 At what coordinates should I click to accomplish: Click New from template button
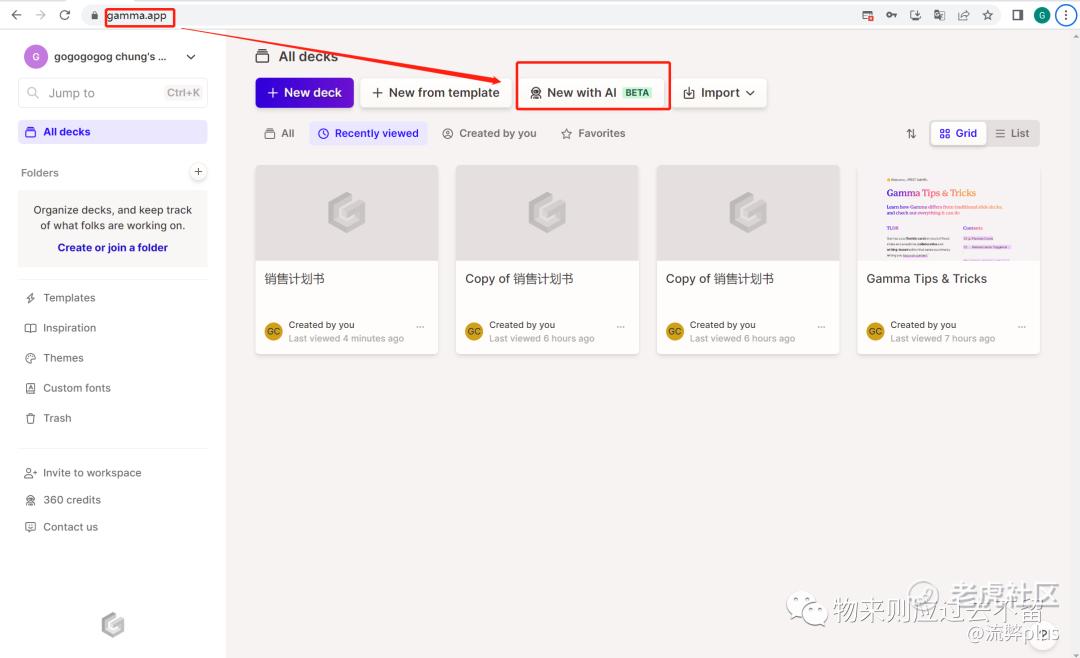(x=436, y=92)
